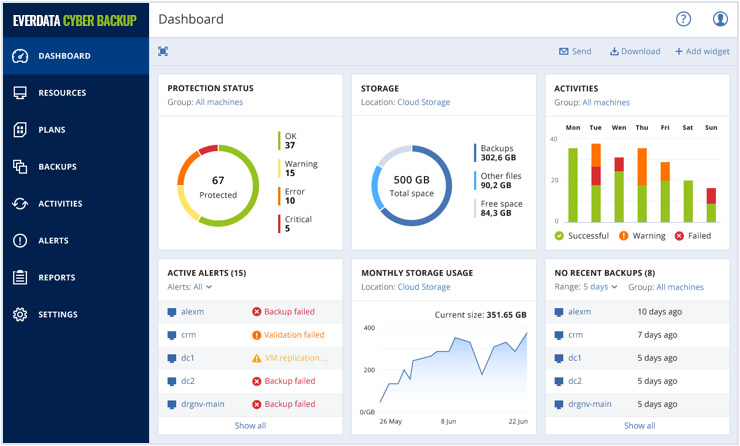Screen dimensions: 740x446
Task: Click the Plans icon in sidebar
Action: [20, 130]
